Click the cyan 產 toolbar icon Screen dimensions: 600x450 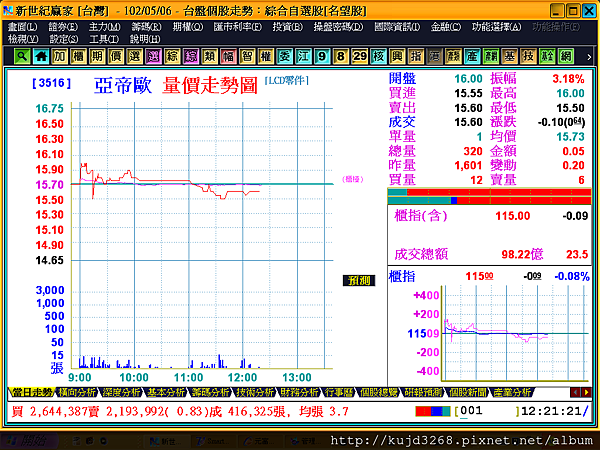pos(472,57)
